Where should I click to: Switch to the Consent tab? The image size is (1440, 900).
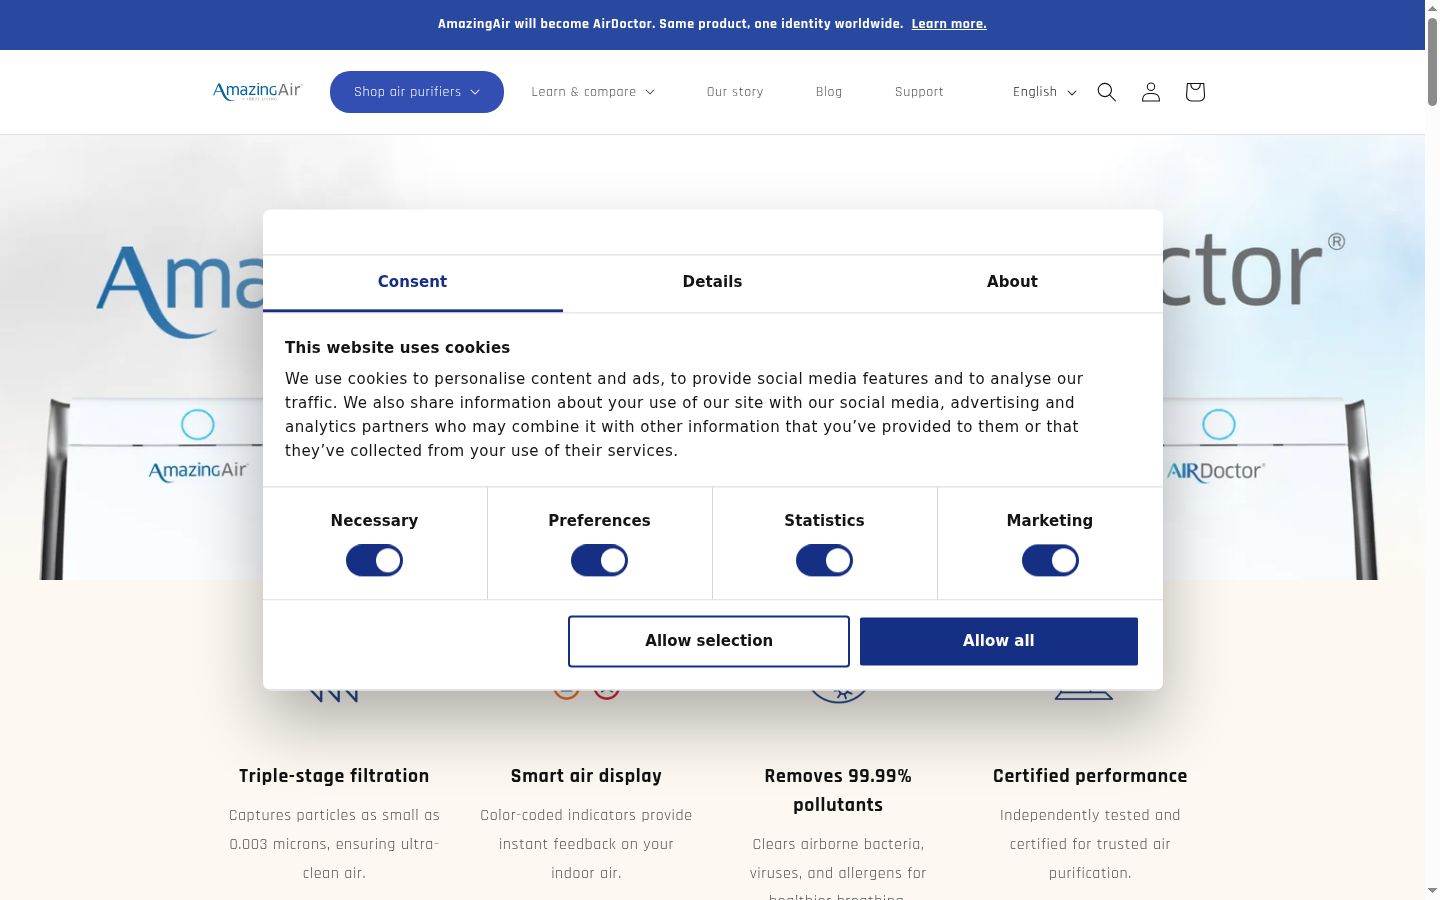[x=412, y=283]
